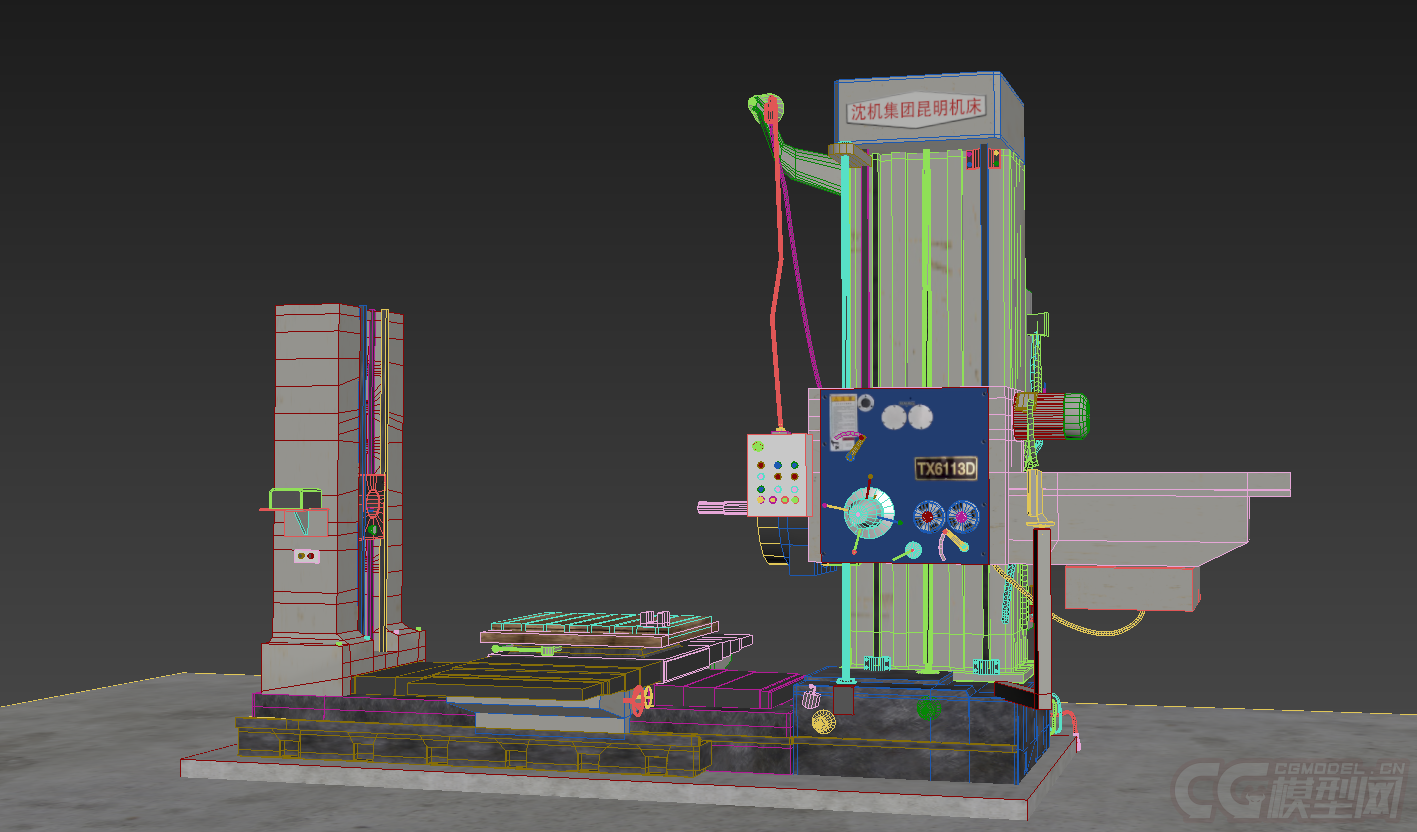Click the blue dial with red center
Image resolution: width=1417 pixels, height=832 pixels.
click(x=927, y=516)
